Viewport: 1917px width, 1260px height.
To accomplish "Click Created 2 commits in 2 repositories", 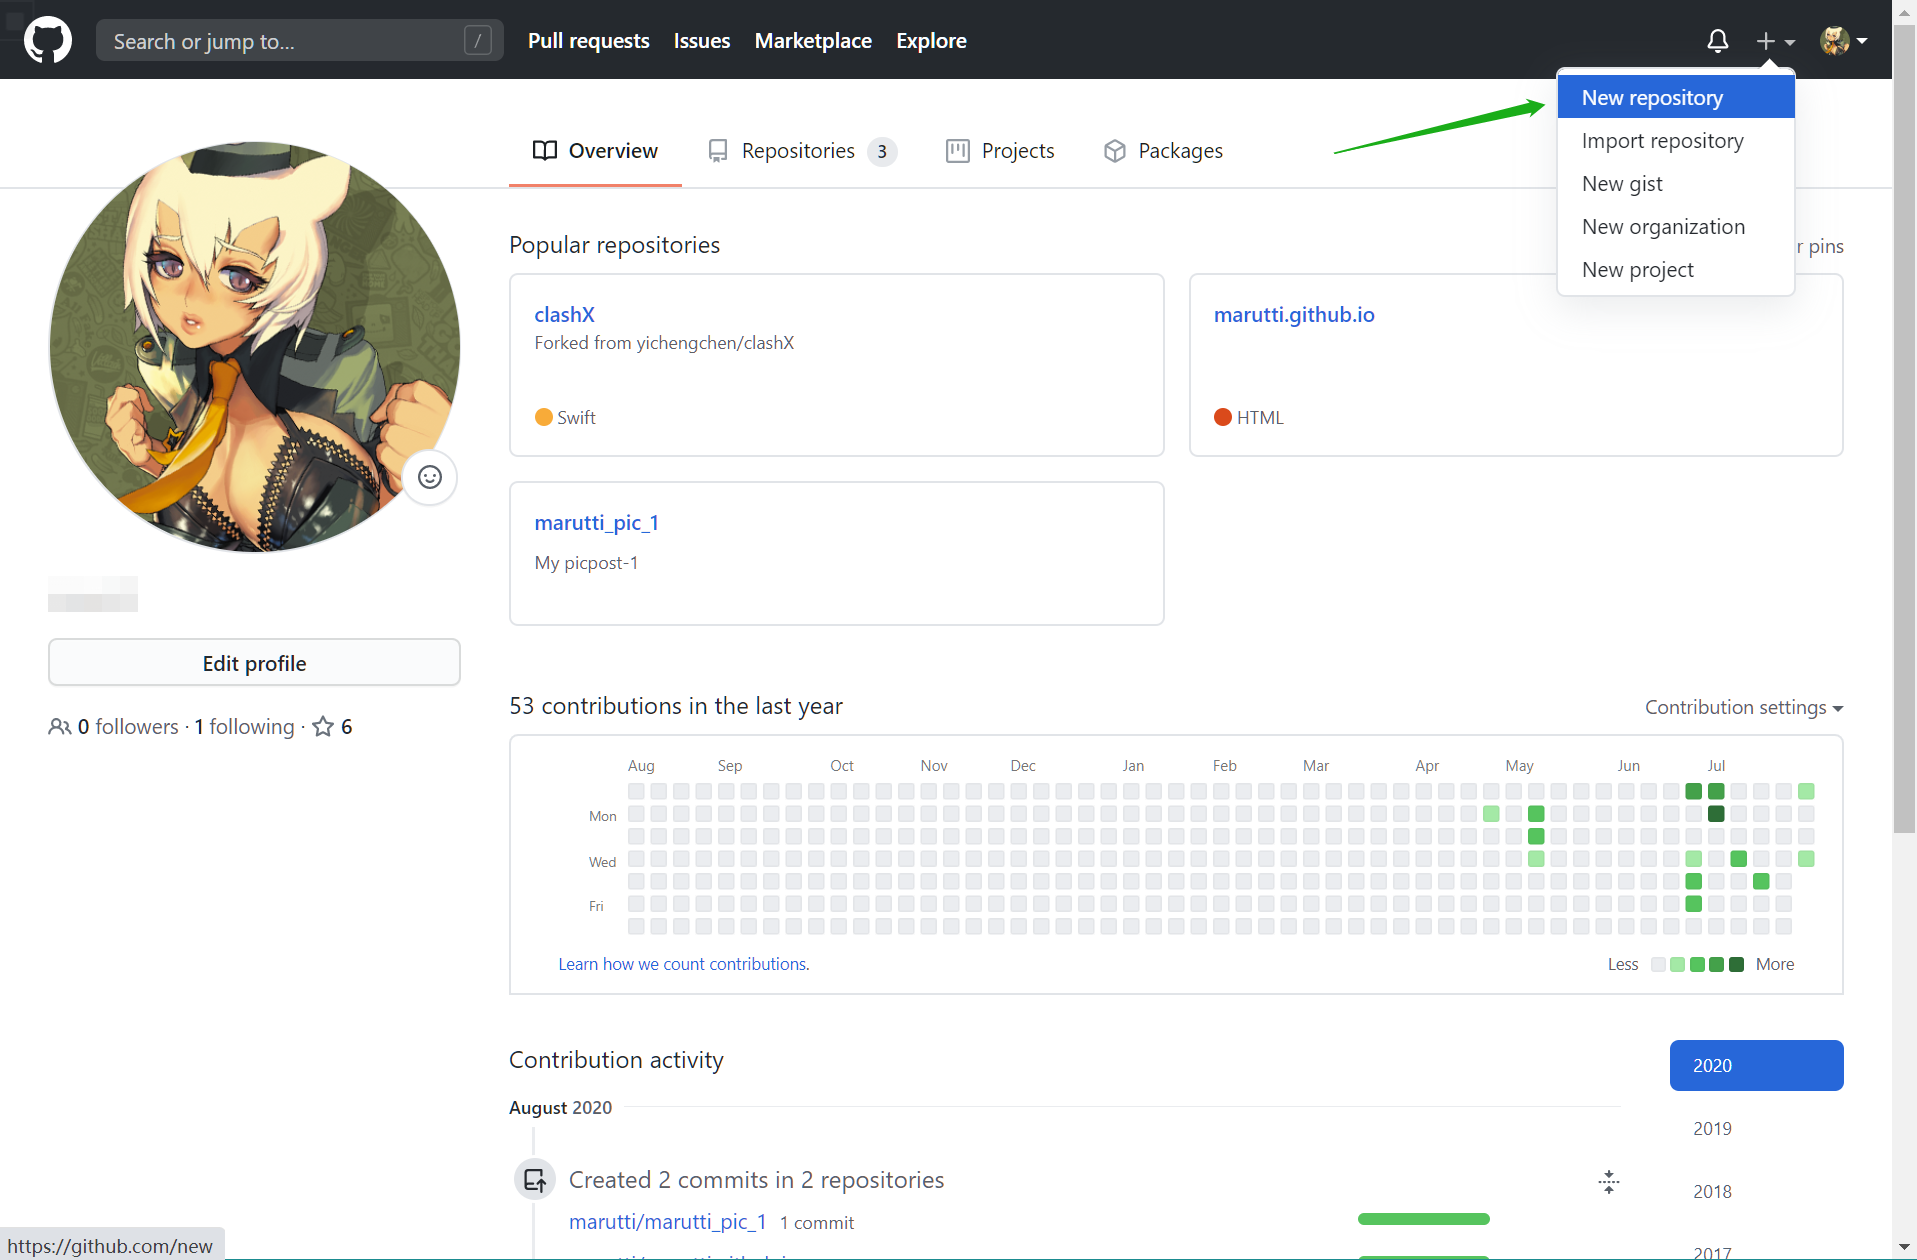I will pos(756,1180).
